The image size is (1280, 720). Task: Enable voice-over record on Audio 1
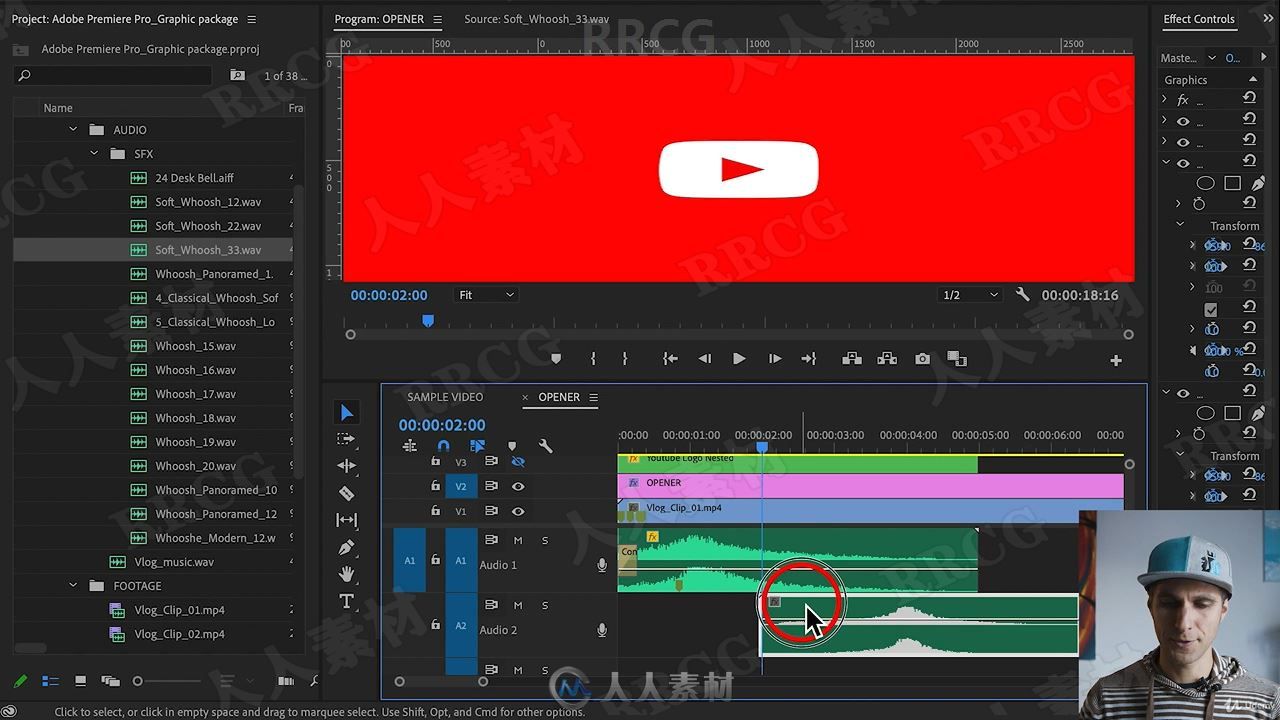(602, 565)
